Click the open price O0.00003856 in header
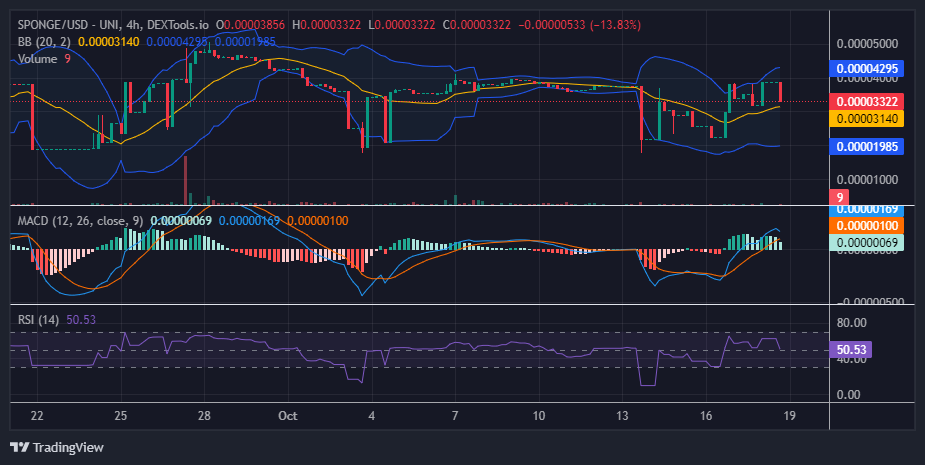925x465 pixels. coord(251,25)
